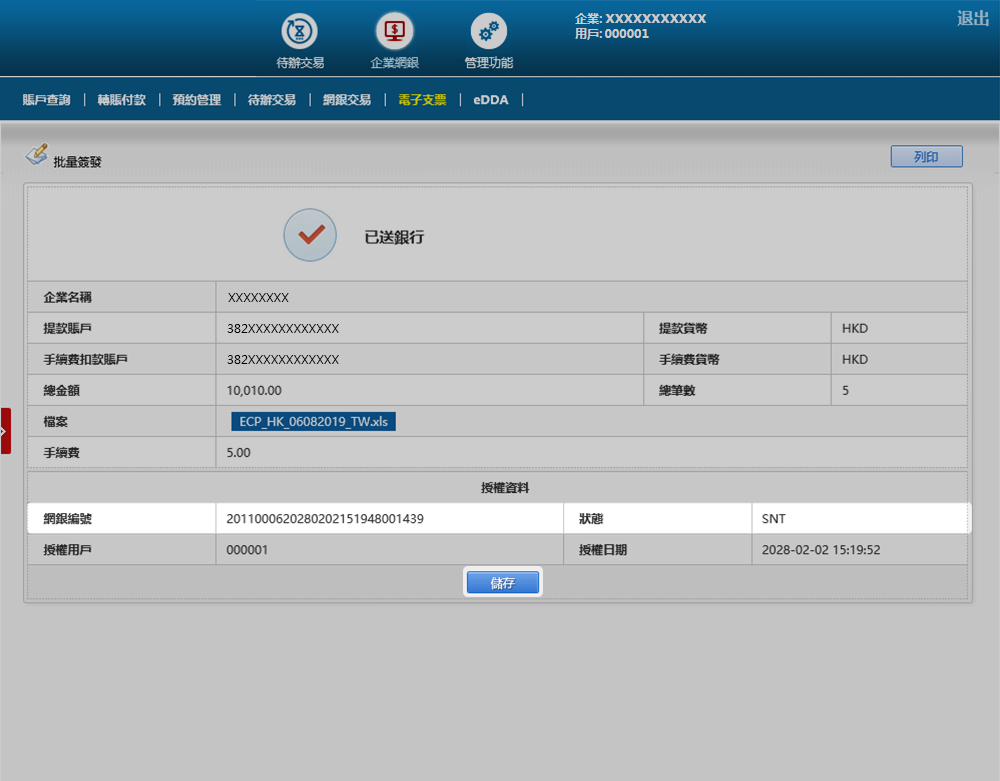The width and height of the screenshot is (1000, 781).
Task: Open the 網銀交易 menu
Action: pos(347,100)
